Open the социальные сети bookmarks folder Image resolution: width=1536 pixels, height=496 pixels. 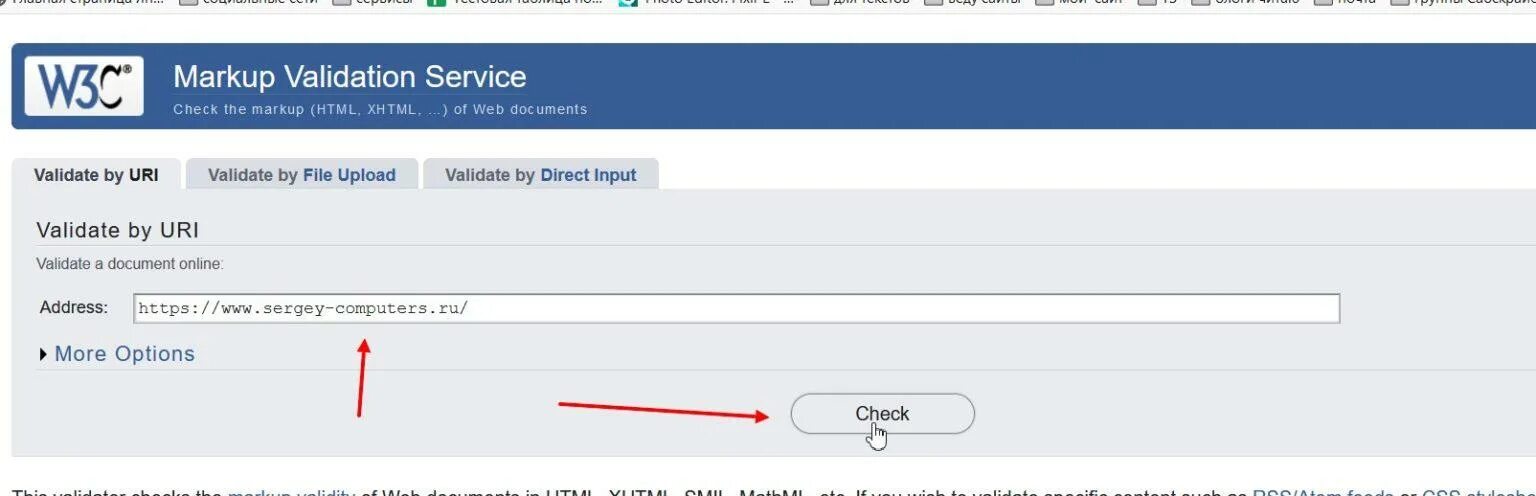248,3
